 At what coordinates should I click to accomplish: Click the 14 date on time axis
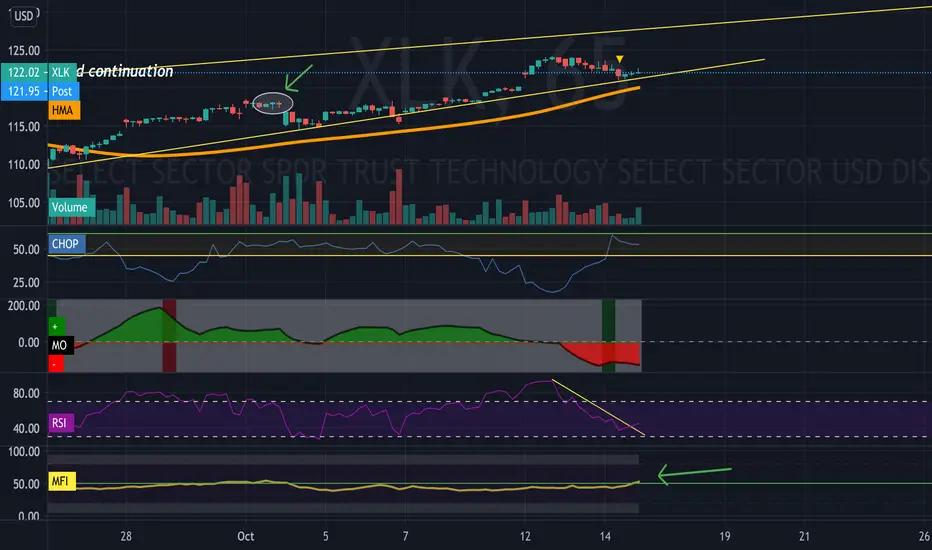[x=604, y=536]
